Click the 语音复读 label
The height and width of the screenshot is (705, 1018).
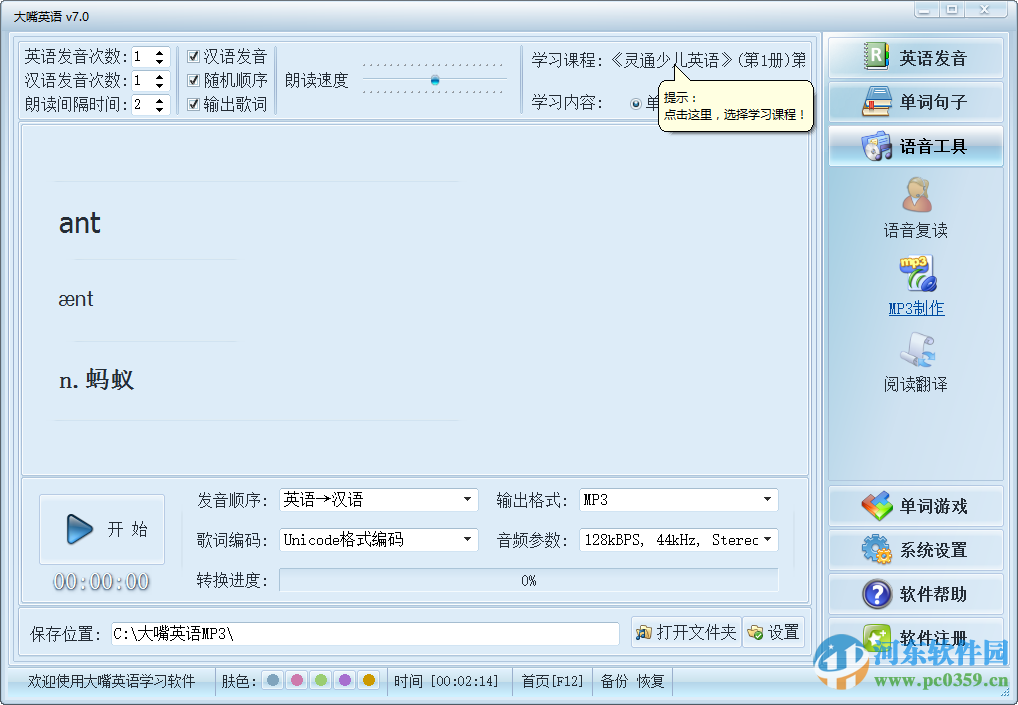[915, 230]
